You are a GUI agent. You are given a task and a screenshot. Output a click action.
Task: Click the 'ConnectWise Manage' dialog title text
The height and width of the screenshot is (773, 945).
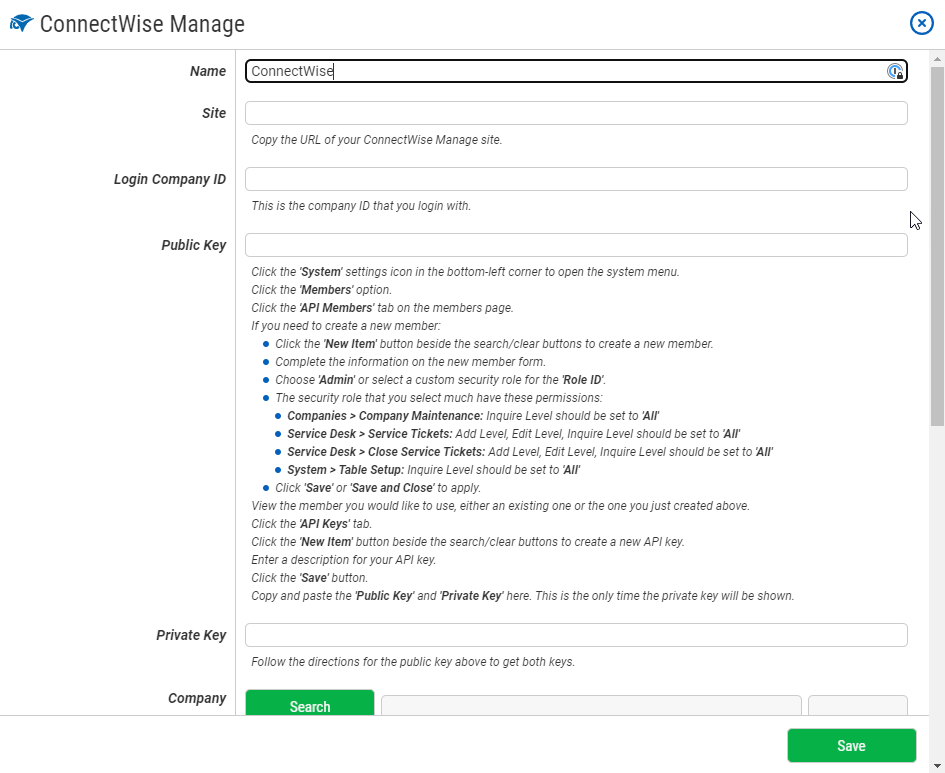click(x=142, y=24)
